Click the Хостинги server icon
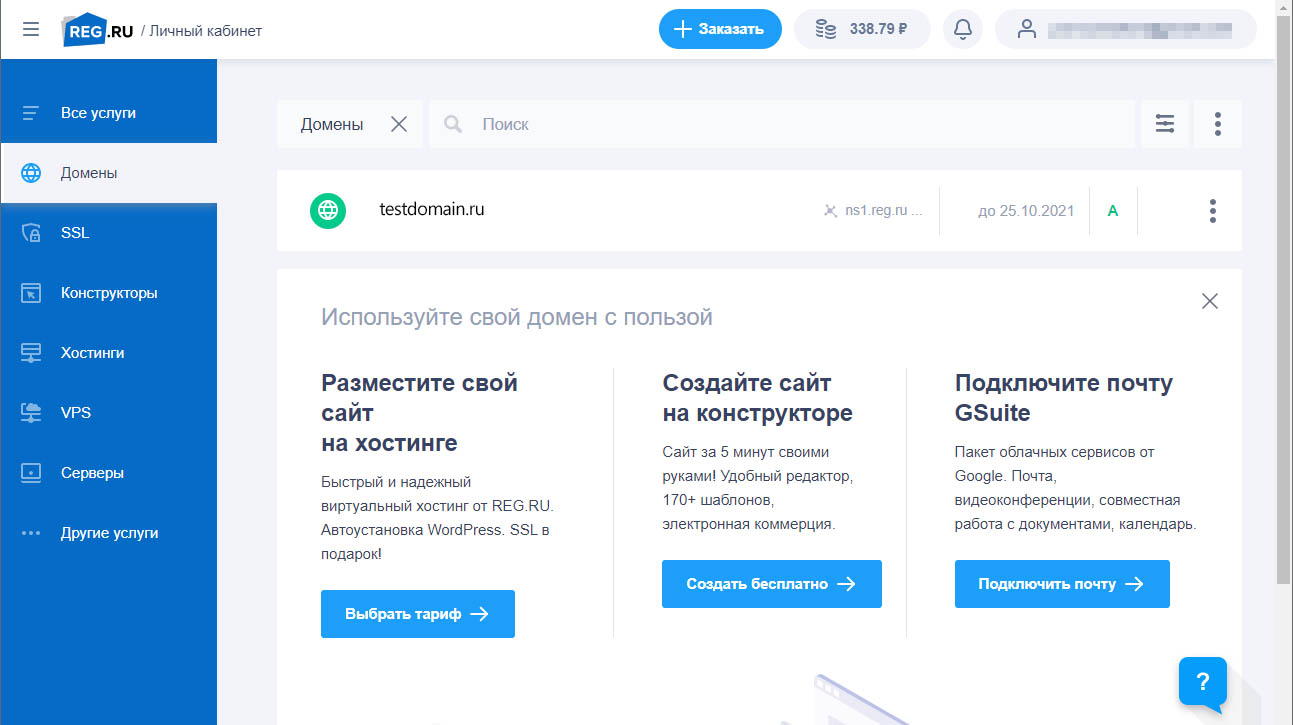This screenshot has height=725, width=1293. pos(31,353)
